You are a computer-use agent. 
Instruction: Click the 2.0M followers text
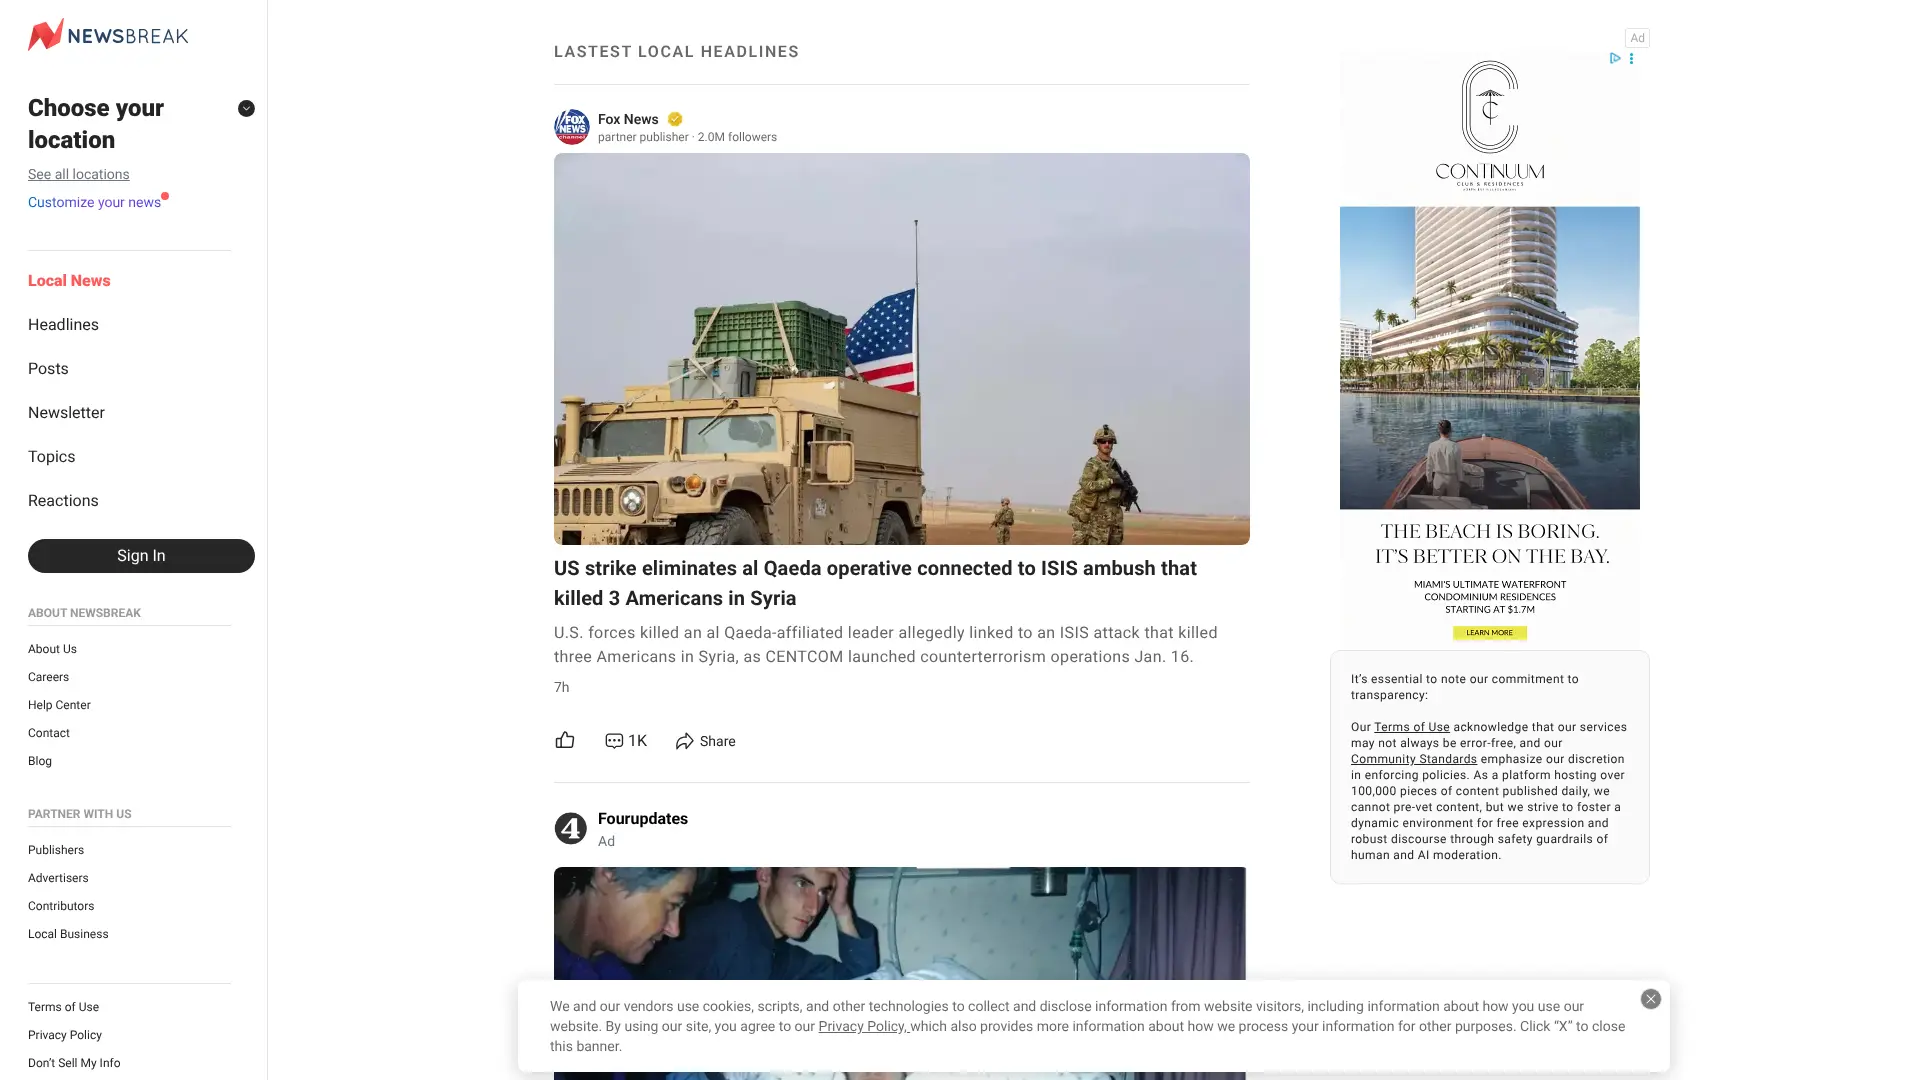point(737,137)
